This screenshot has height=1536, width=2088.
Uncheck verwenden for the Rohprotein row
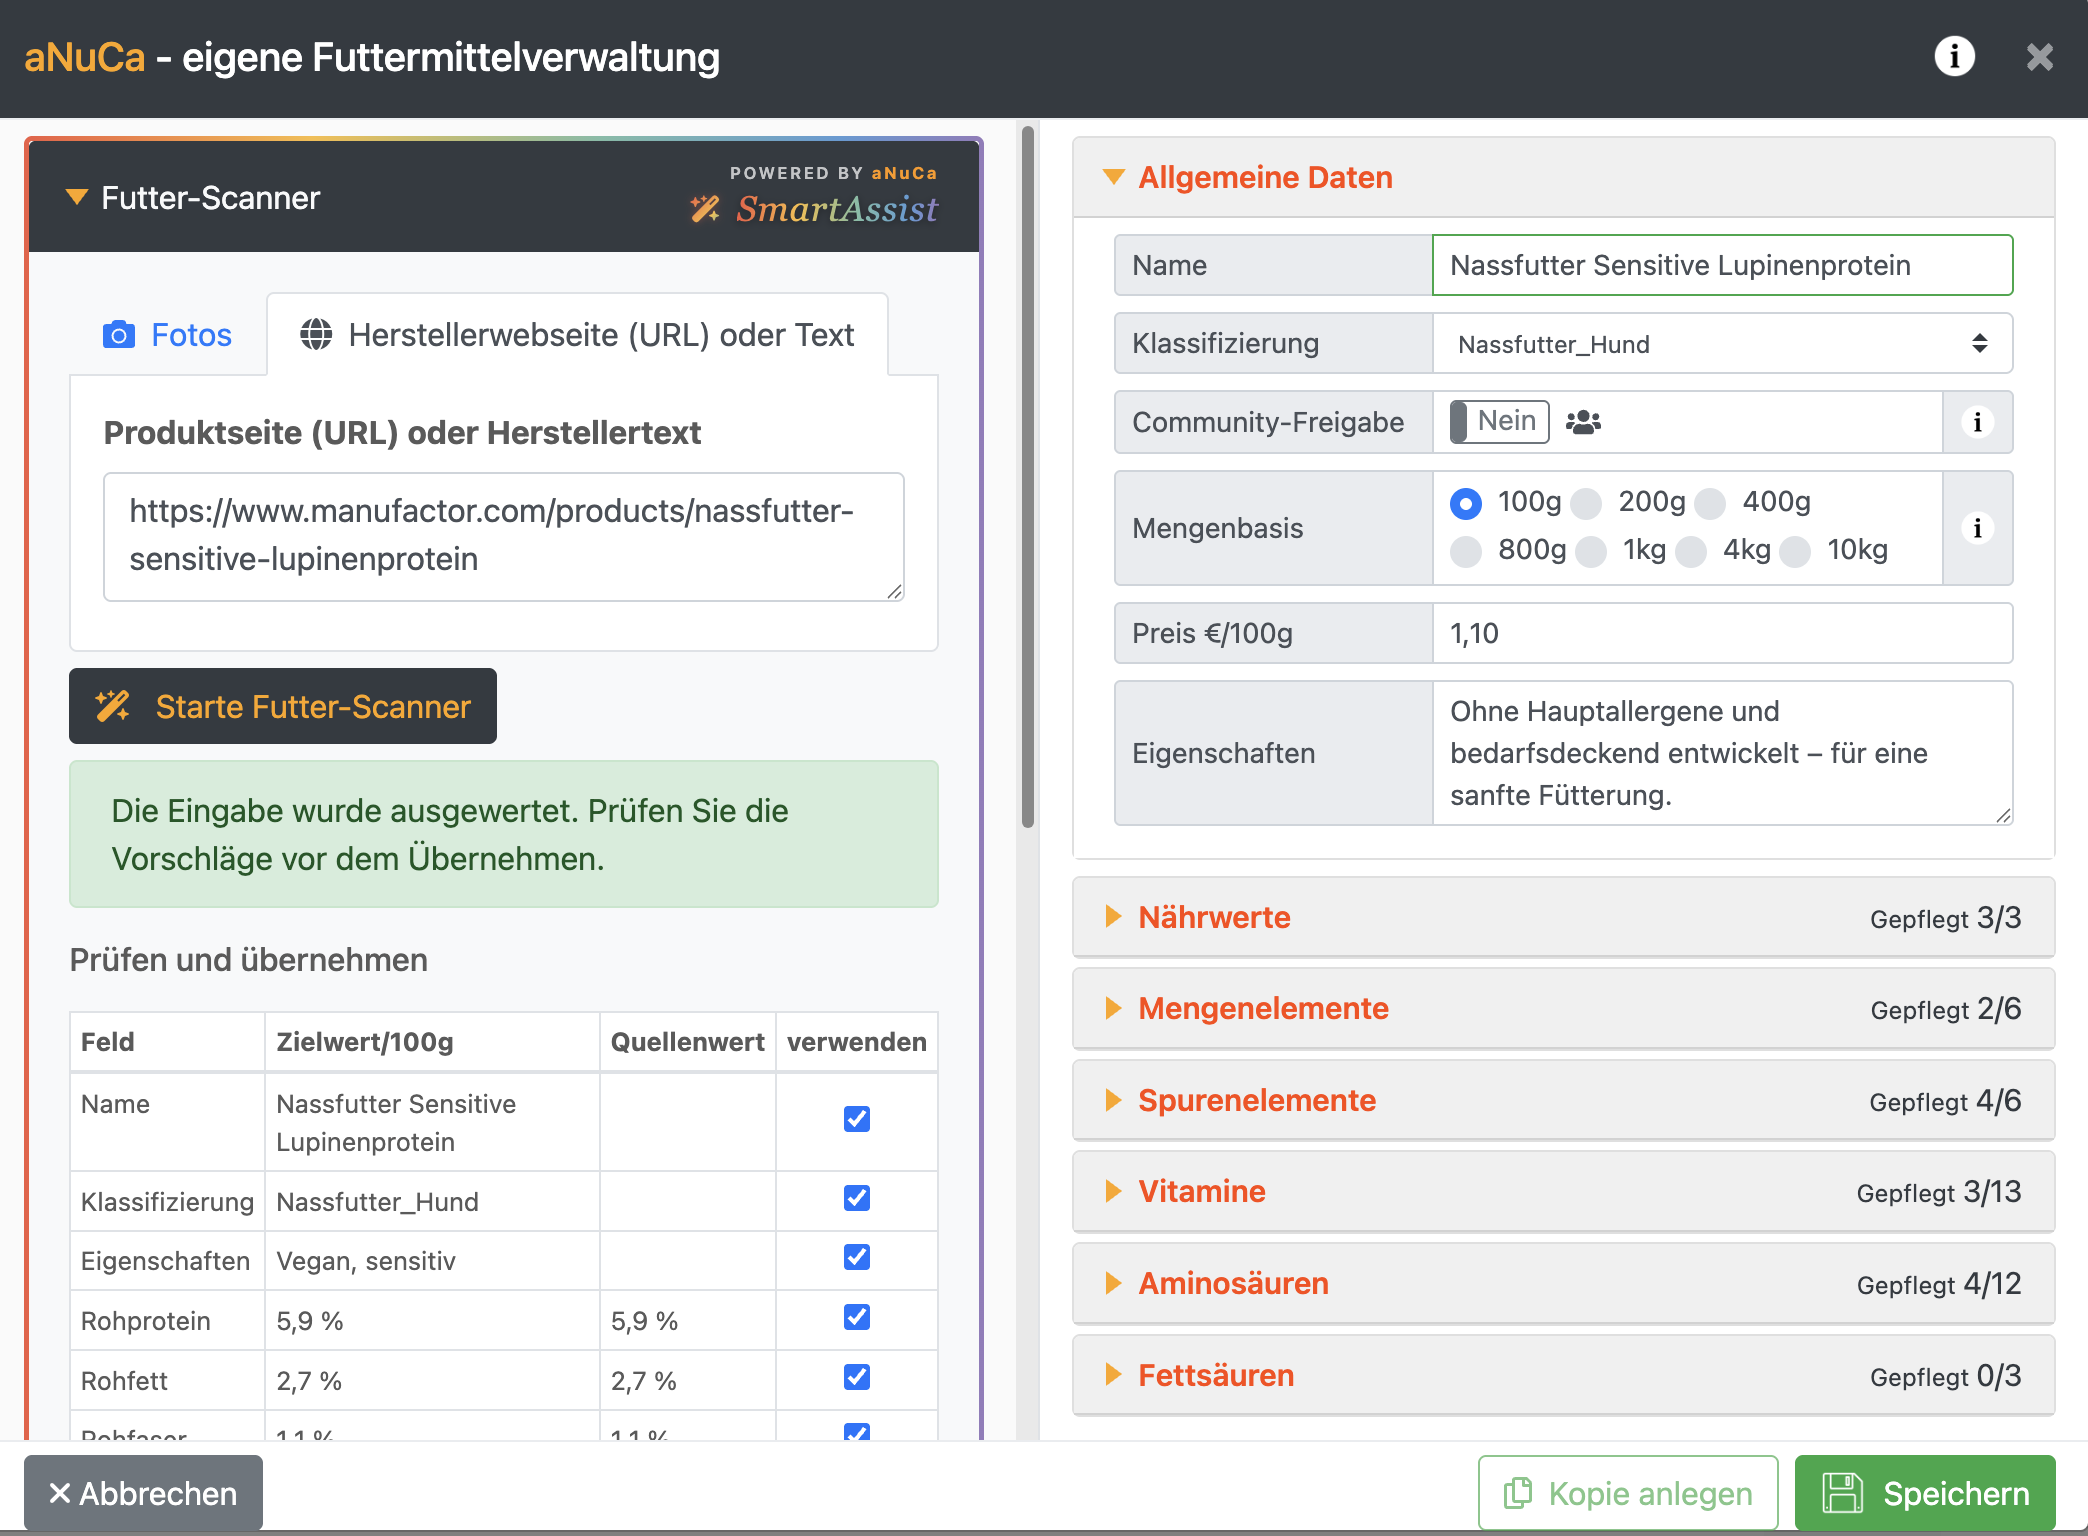pos(856,1317)
